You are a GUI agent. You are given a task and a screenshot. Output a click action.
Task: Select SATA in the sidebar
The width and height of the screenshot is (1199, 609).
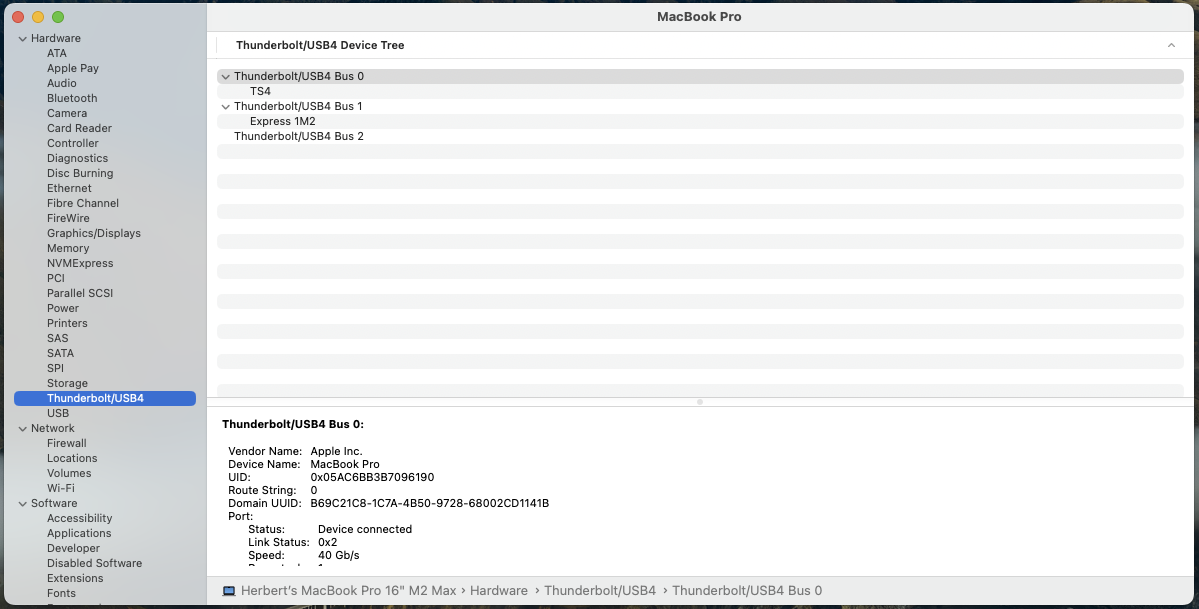coord(60,353)
